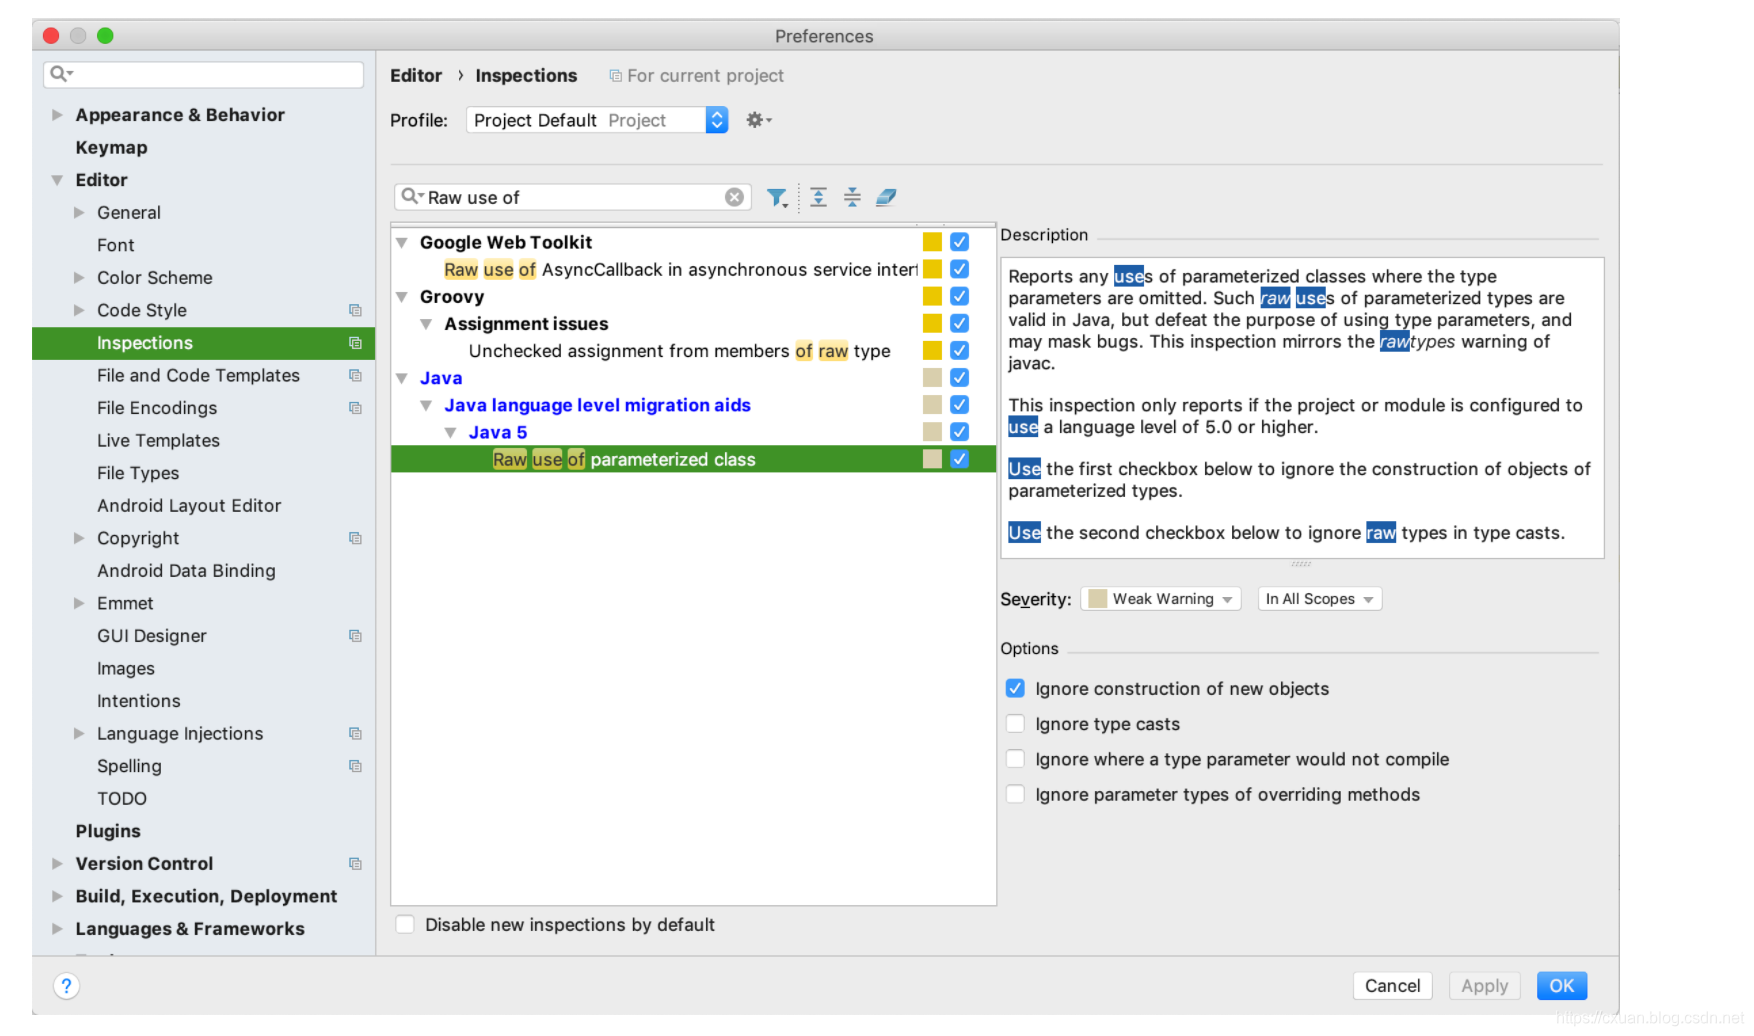The height and width of the screenshot is (1036, 1754).
Task: Select File Types in the Editor settings
Action: pyautogui.click(x=138, y=473)
